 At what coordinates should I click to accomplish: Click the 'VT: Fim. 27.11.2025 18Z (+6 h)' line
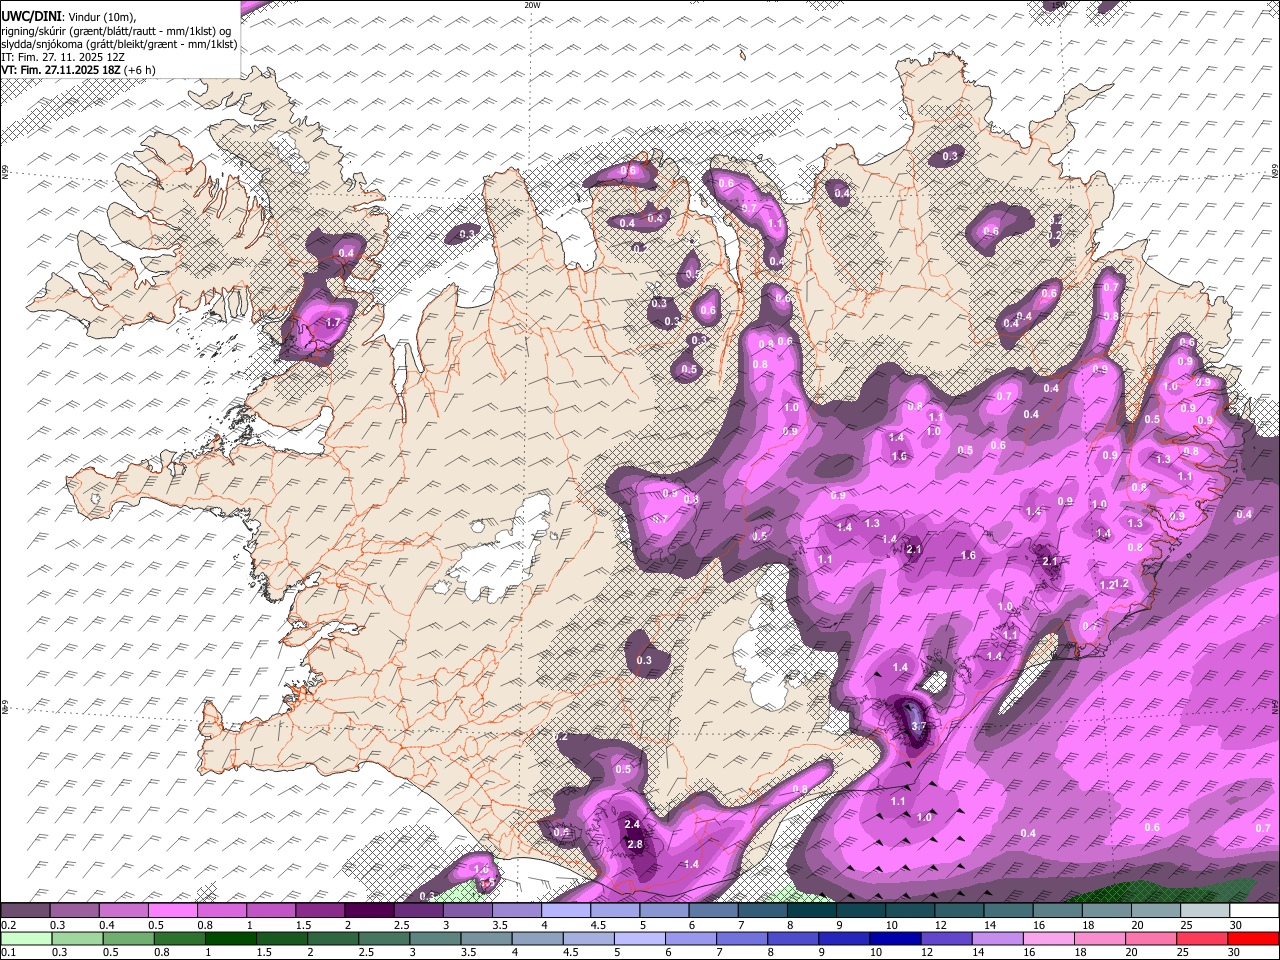pos(78,70)
